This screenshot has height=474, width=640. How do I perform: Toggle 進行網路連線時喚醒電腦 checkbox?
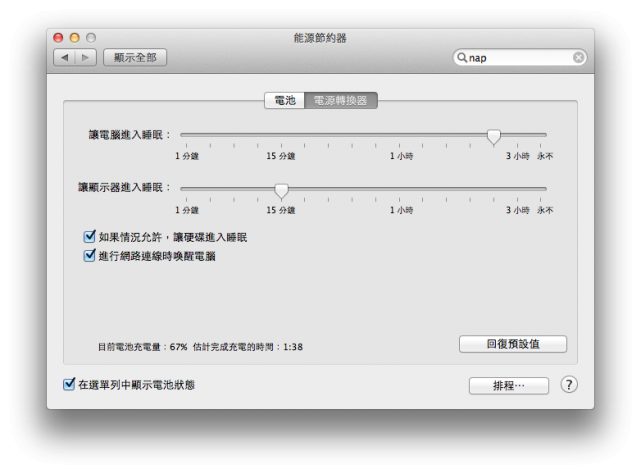pos(89,256)
